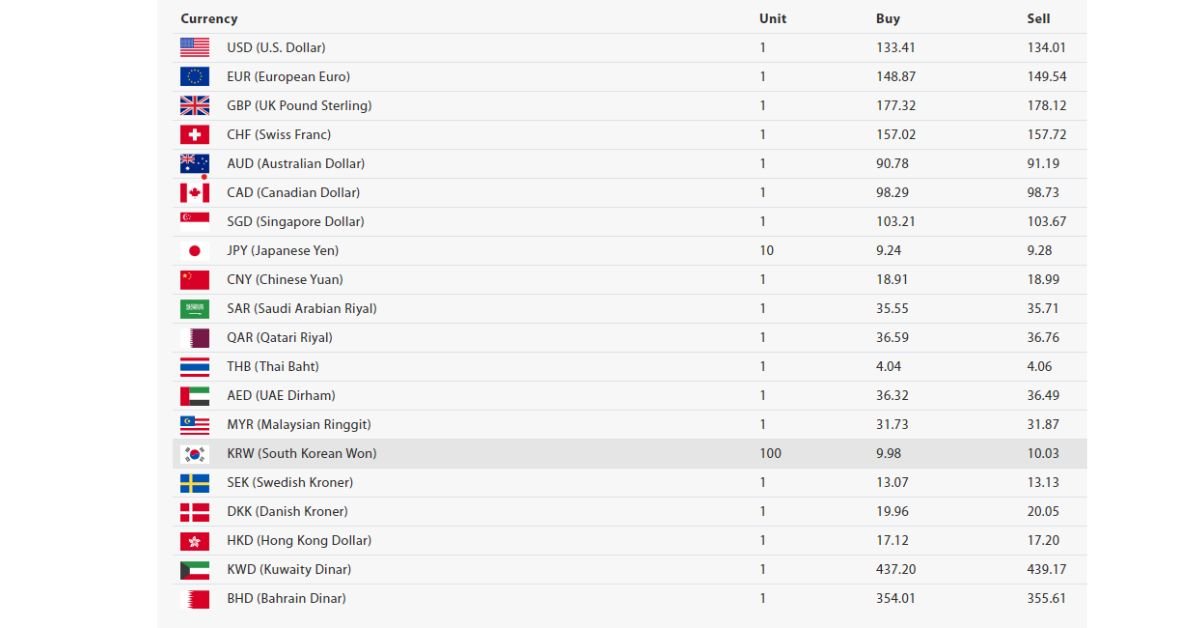Click the Unit column header
The height and width of the screenshot is (628, 1200).
tap(773, 18)
